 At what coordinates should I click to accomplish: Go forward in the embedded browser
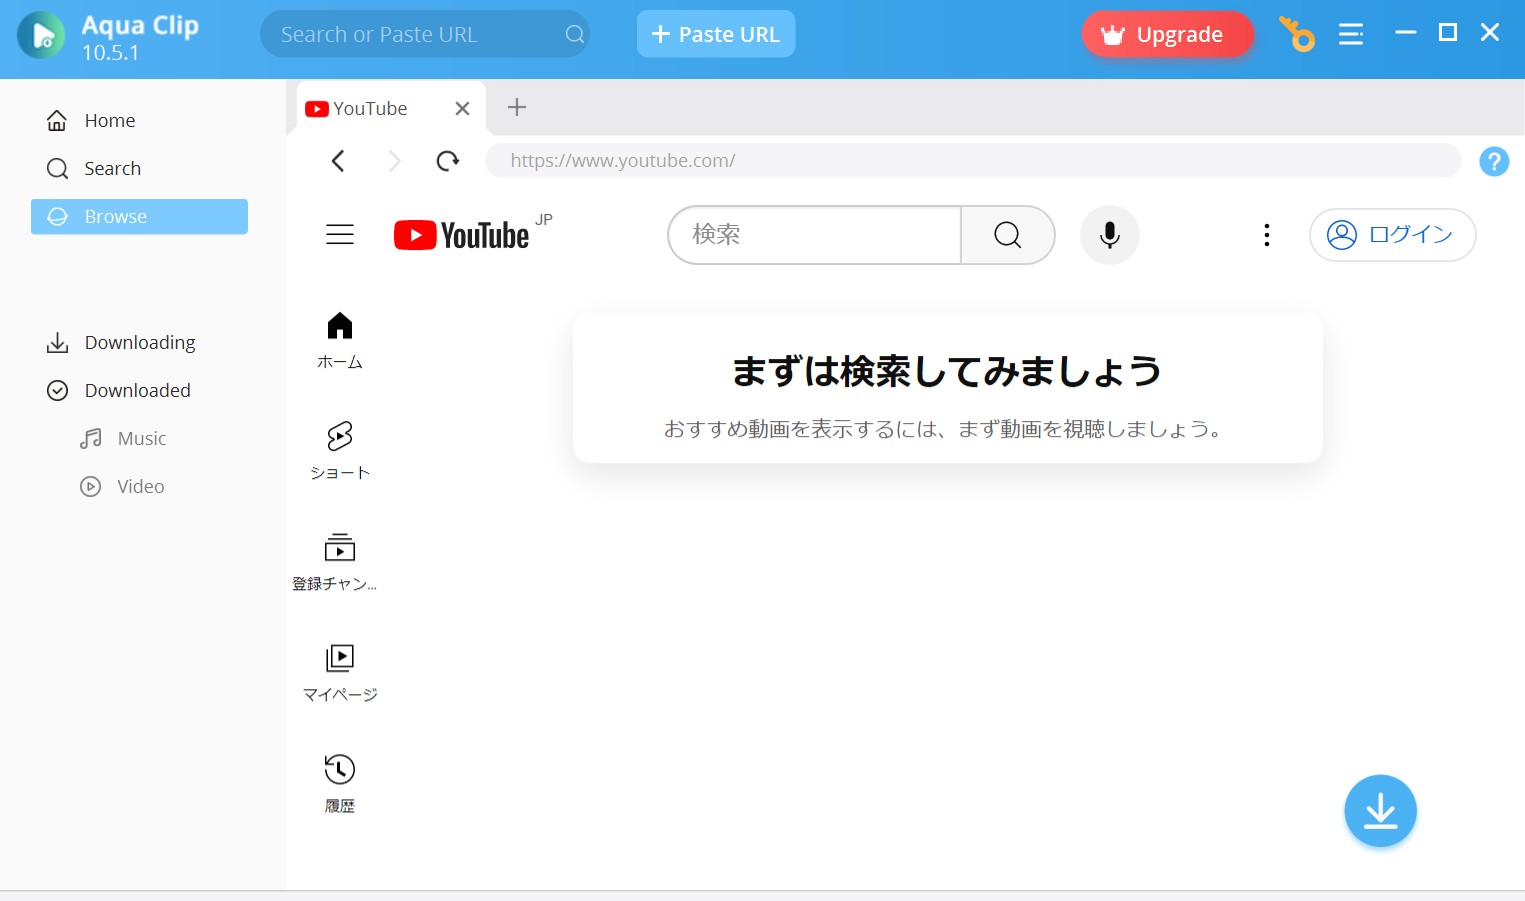(x=394, y=161)
